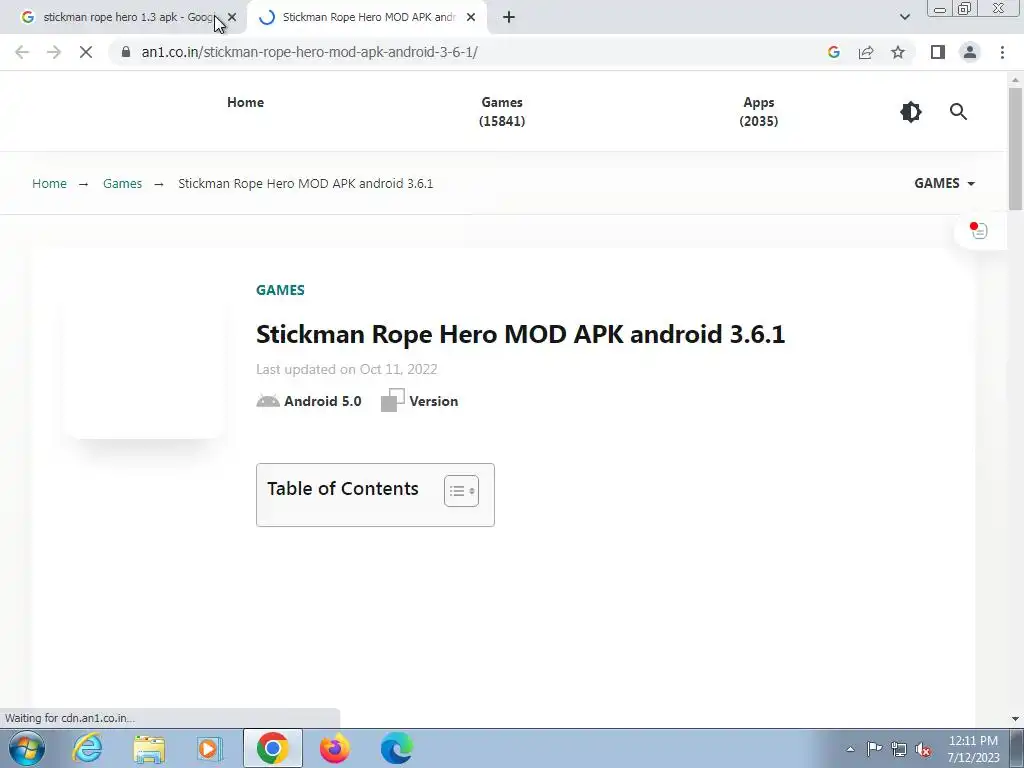
Task: Click Version label next to copy icon
Action: pyautogui.click(x=434, y=401)
